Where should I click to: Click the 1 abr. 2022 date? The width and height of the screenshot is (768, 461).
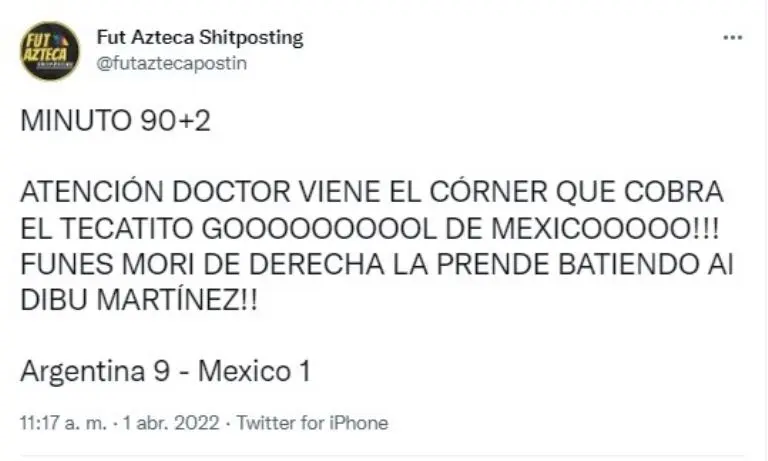point(171,423)
